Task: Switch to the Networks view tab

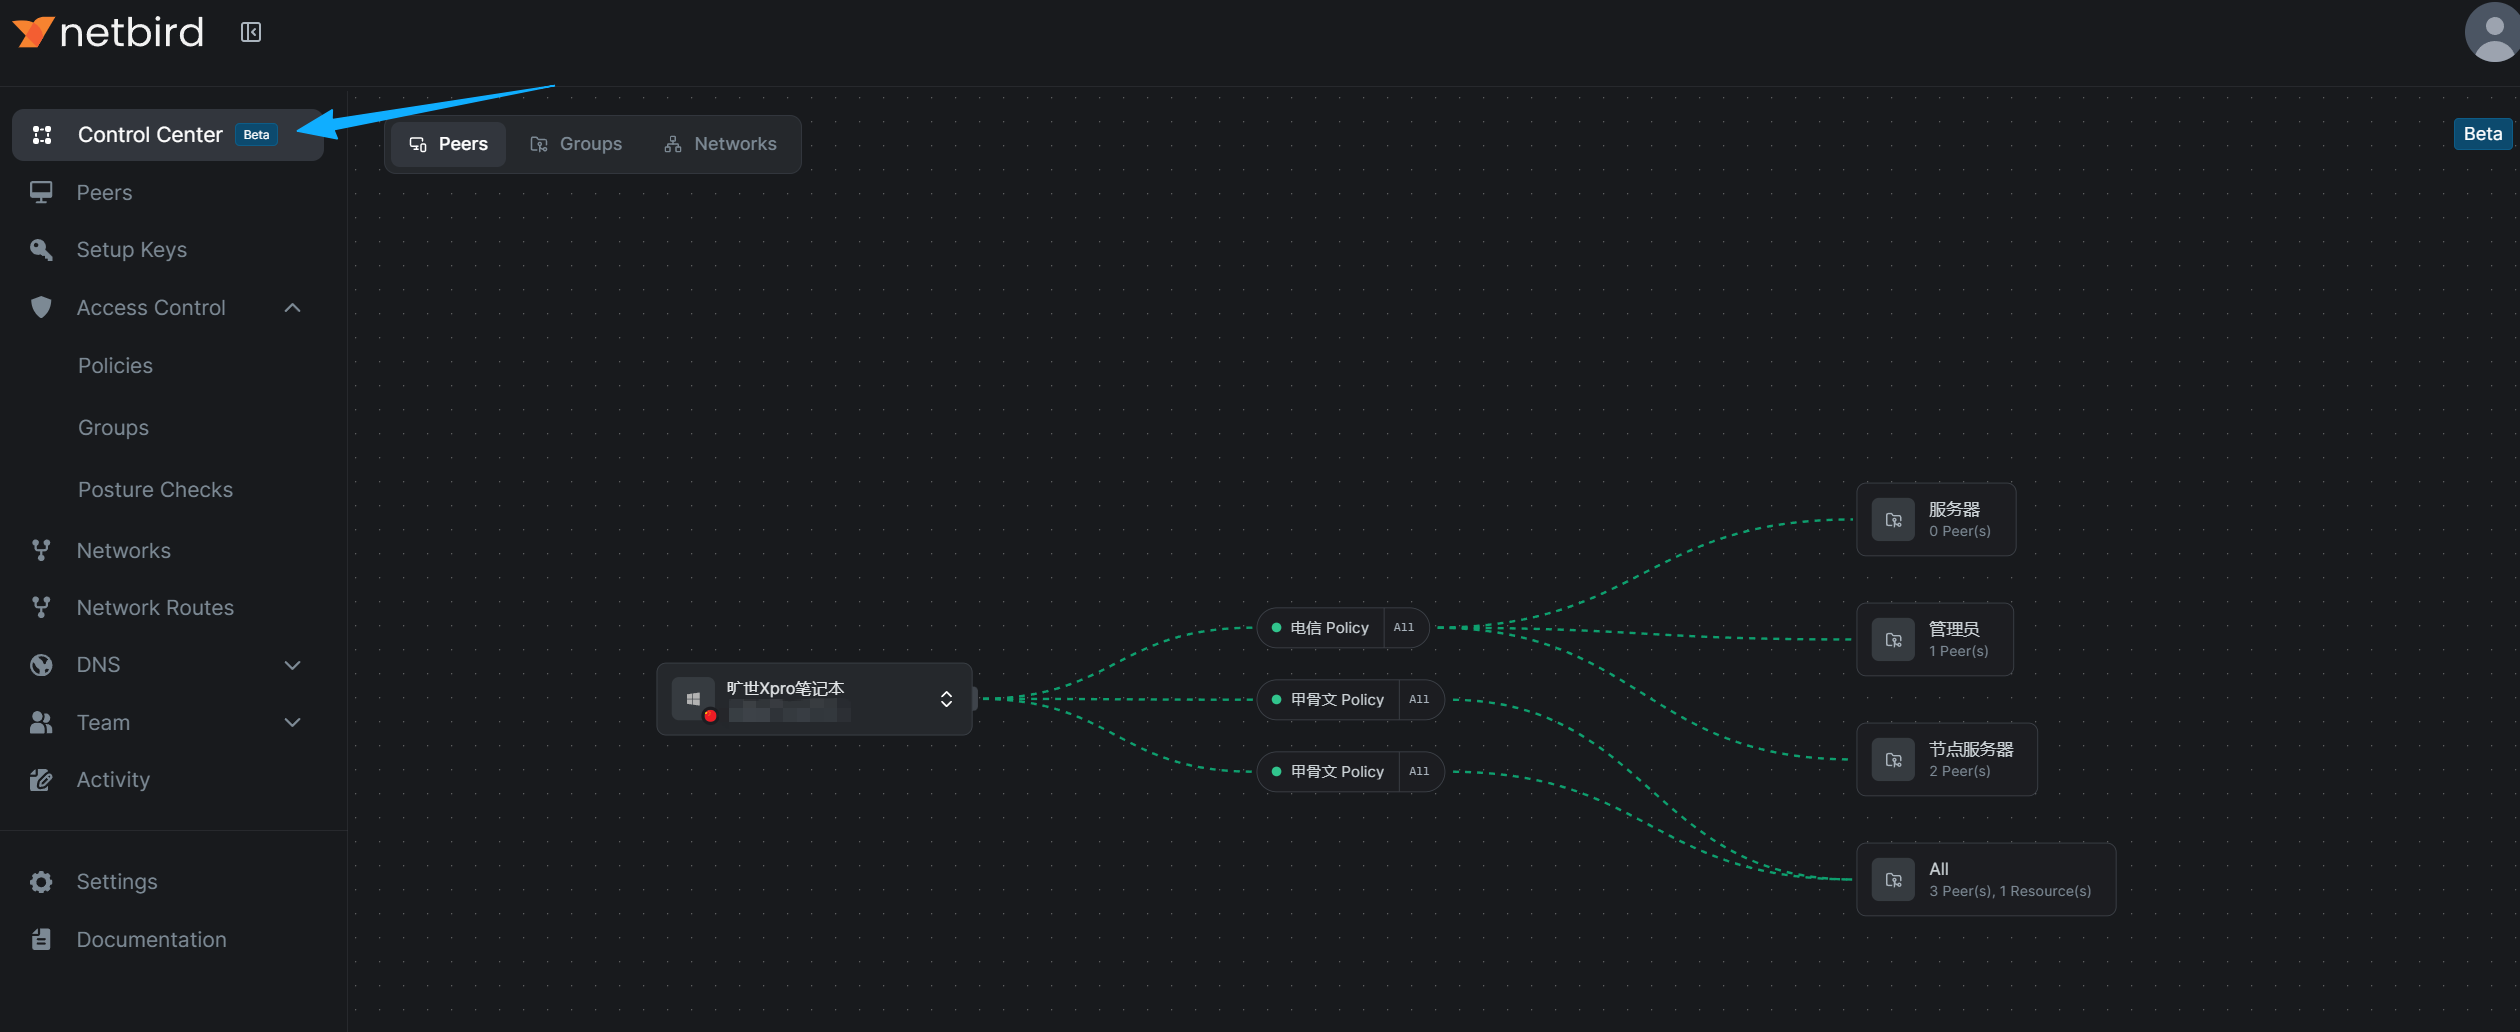Action: tap(720, 144)
